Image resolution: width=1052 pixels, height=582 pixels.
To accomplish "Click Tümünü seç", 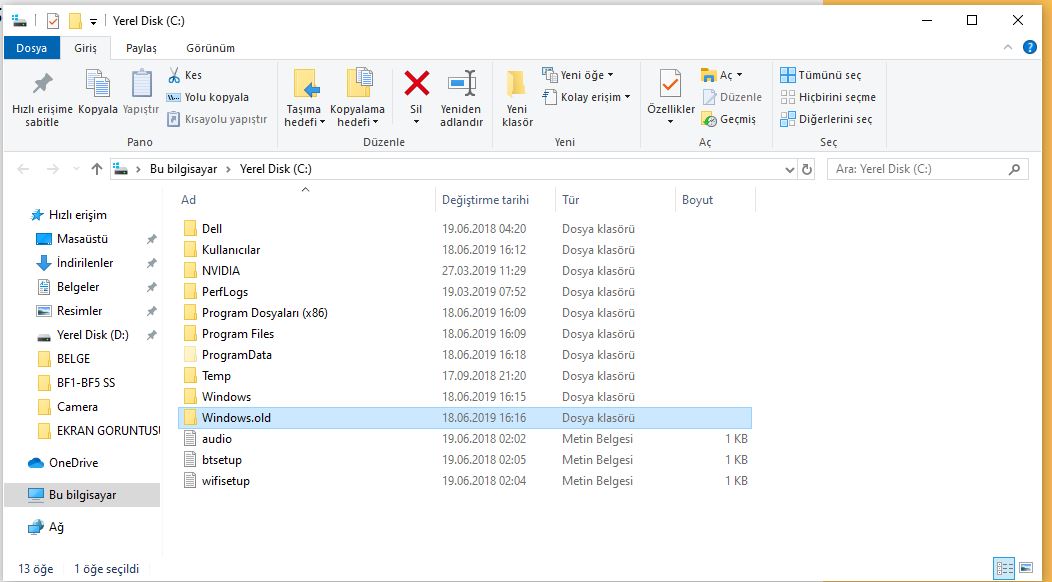I will 821,75.
